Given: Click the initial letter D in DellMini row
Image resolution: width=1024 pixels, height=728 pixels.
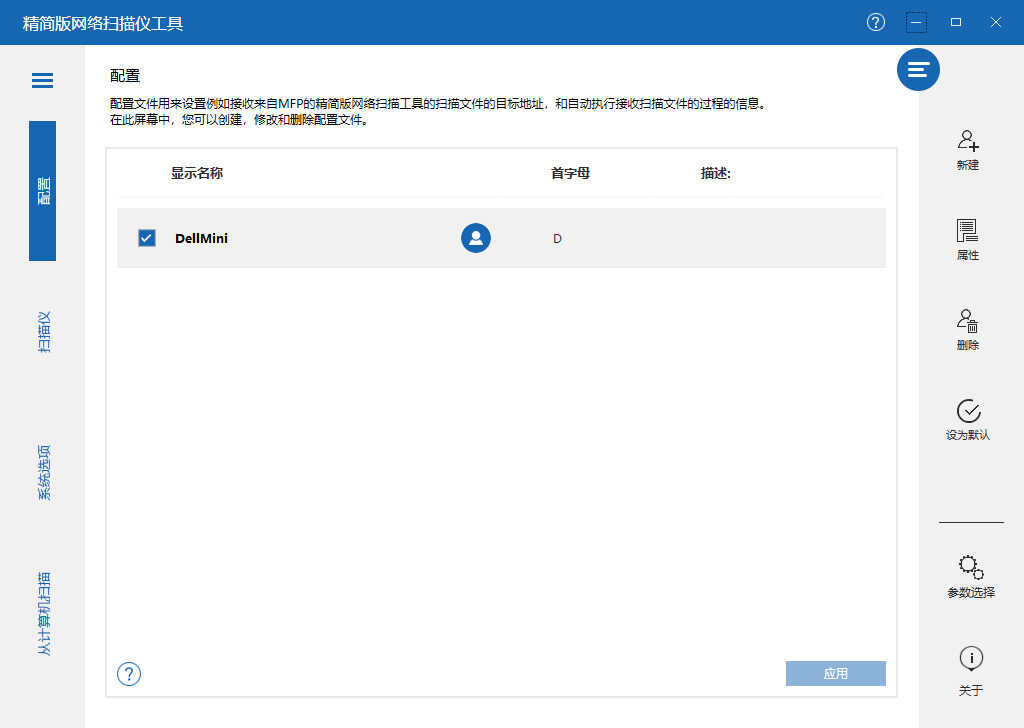Looking at the screenshot, I should [x=557, y=238].
